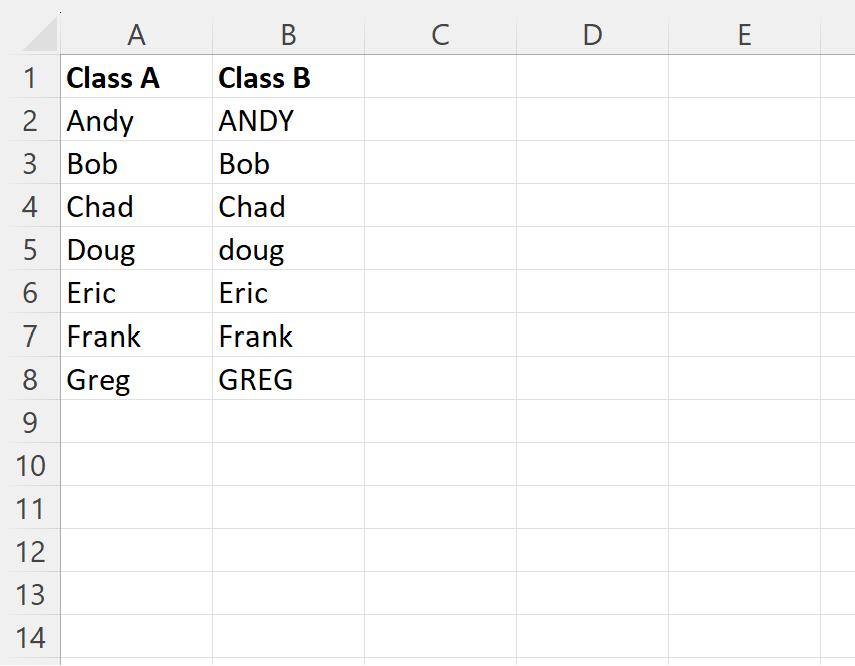This screenshot has height=666, width=855.
Task: Click empty cell C2
Action: coord(441,120)
